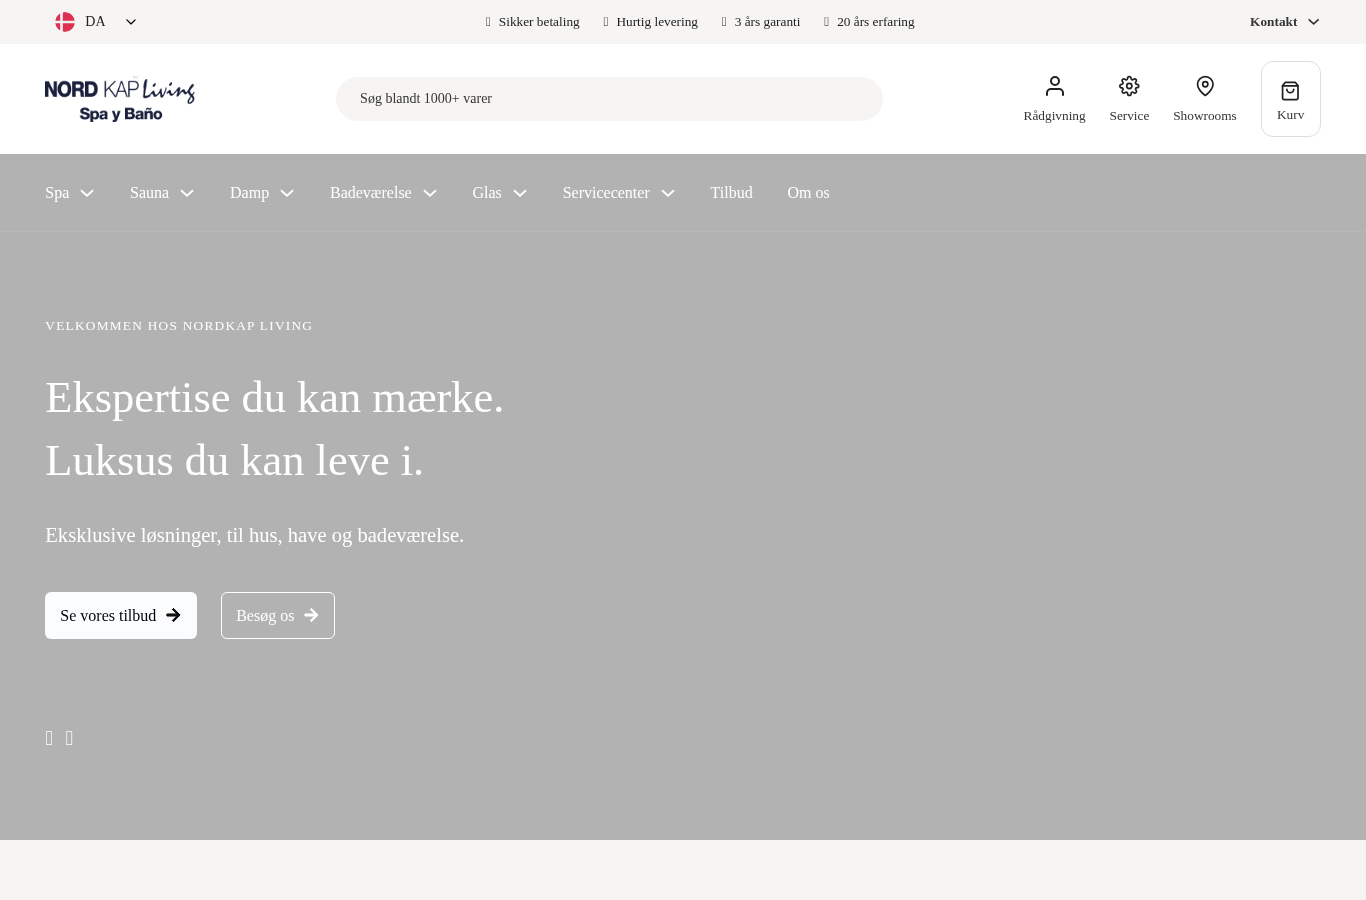Click the Service gear icon

(1129, 86)
